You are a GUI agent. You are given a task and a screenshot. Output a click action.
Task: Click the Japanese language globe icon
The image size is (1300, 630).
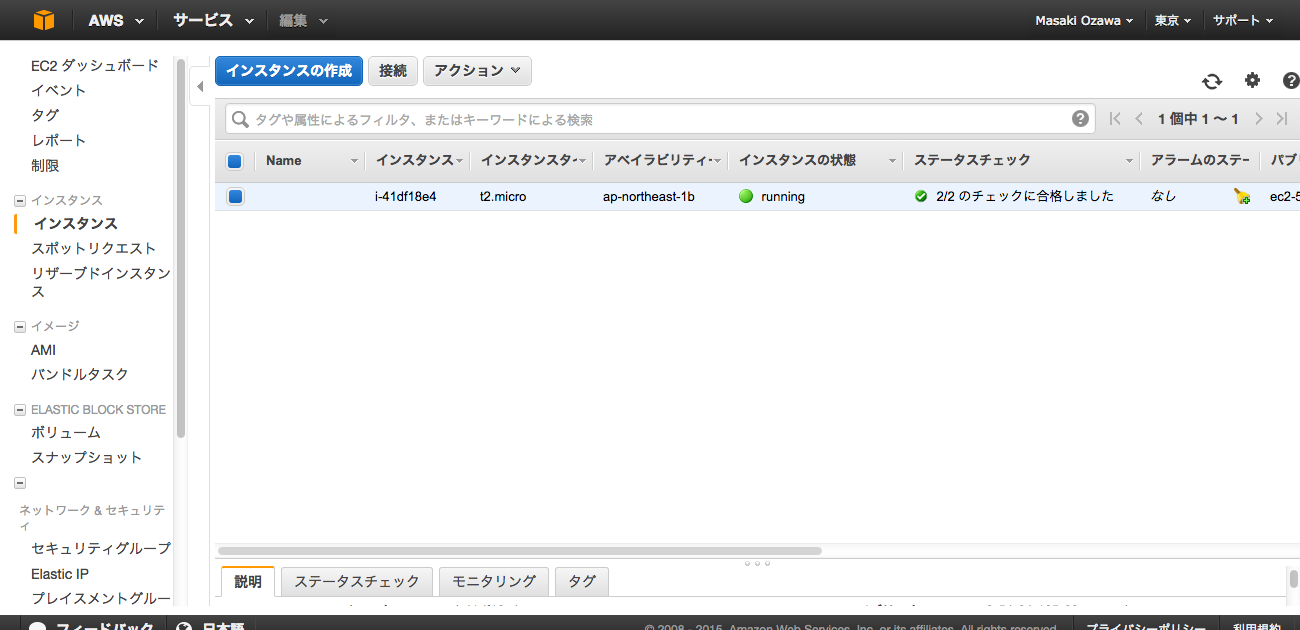184,626
